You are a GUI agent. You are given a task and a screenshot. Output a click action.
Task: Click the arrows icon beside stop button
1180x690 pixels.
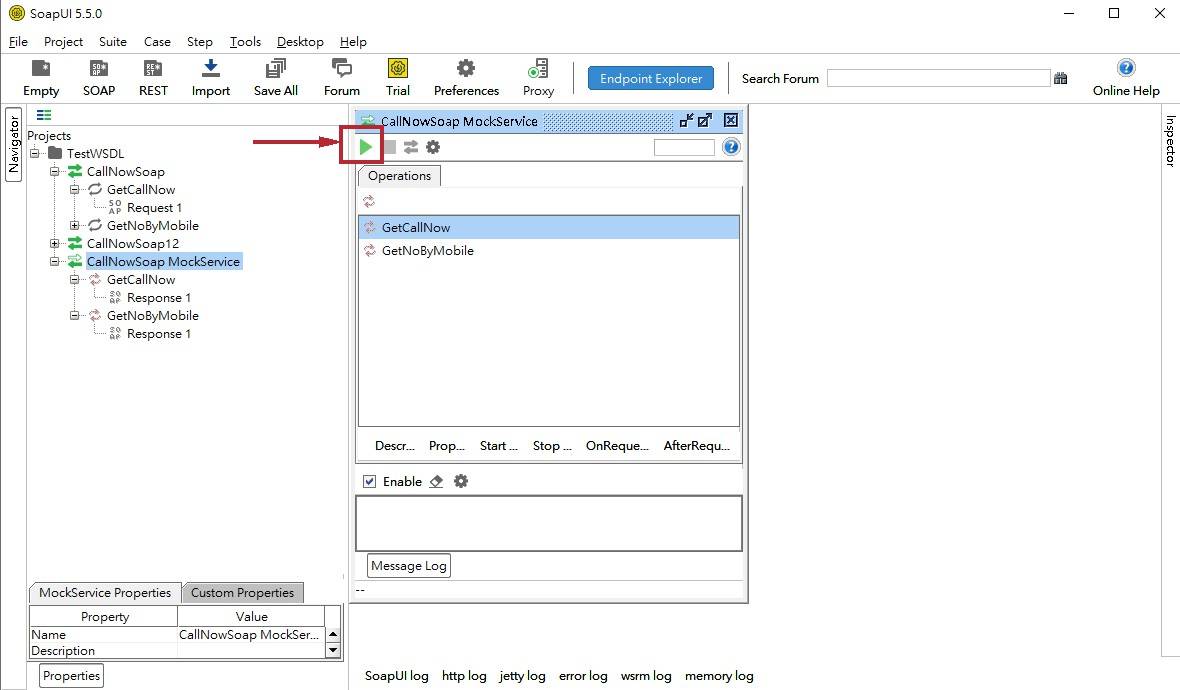(x=411, y=147)
